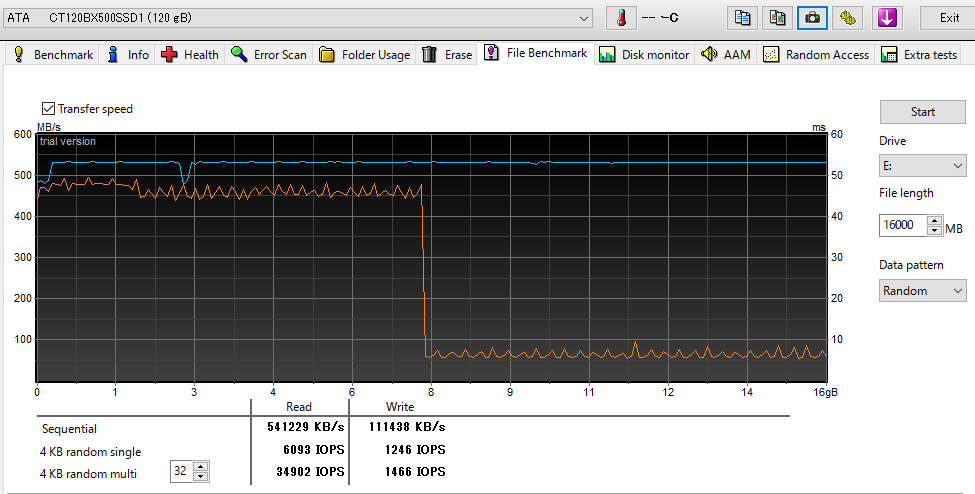Viewport: 975px width, 494px height.
Task: Click the Erase trash can icon
Action: 429,54
